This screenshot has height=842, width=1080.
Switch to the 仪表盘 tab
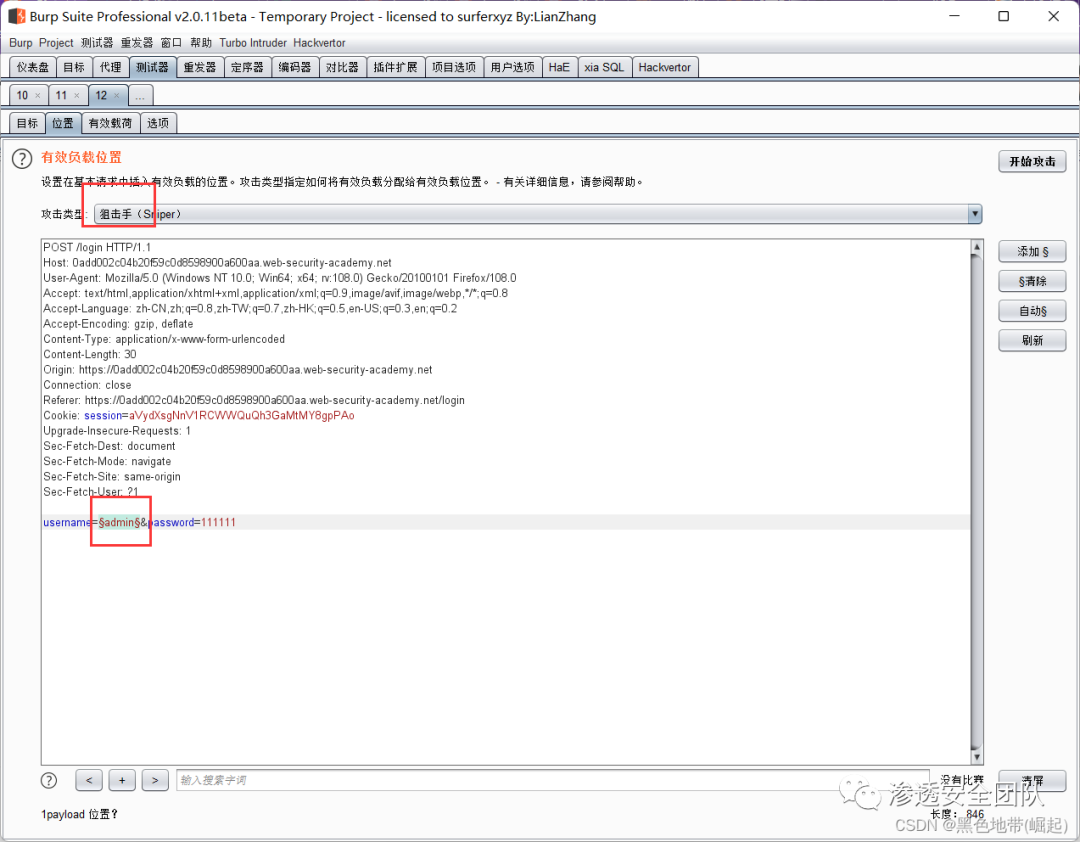click(x=33, y=68)
